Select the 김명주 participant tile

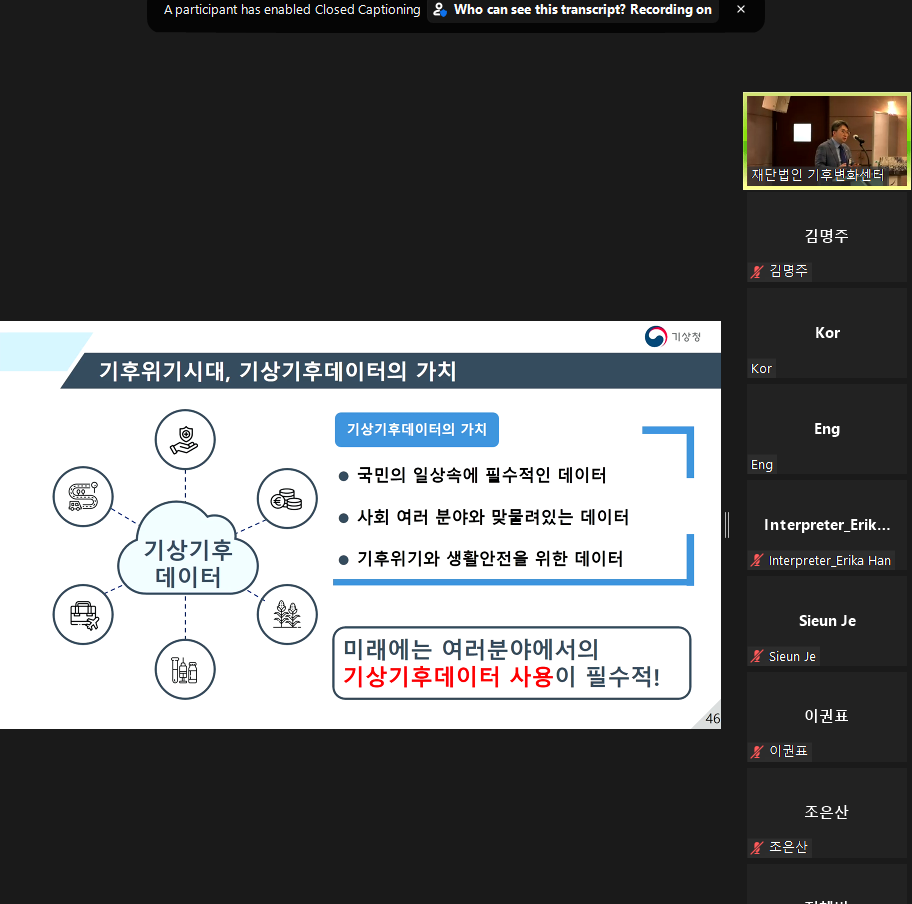(827, 237)
